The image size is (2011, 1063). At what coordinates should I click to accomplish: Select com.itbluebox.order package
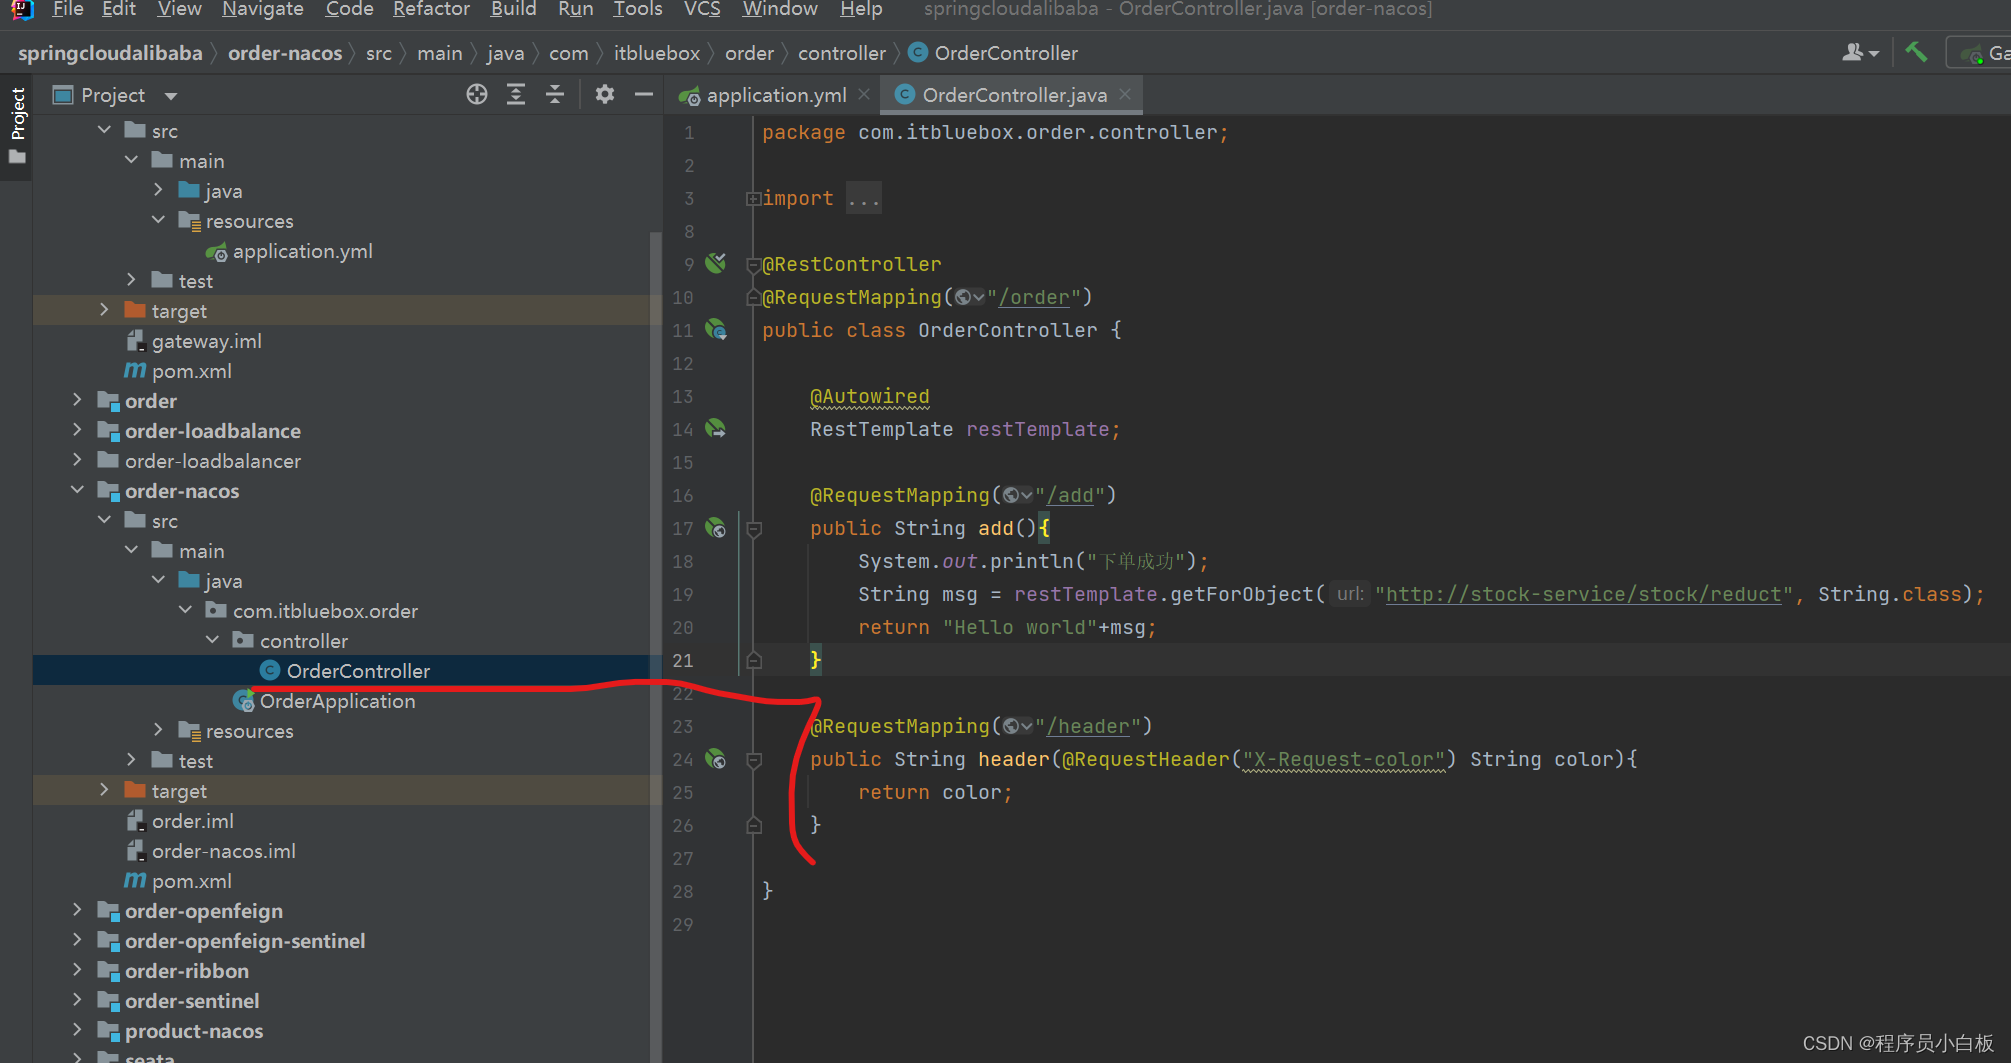point(325,611)
